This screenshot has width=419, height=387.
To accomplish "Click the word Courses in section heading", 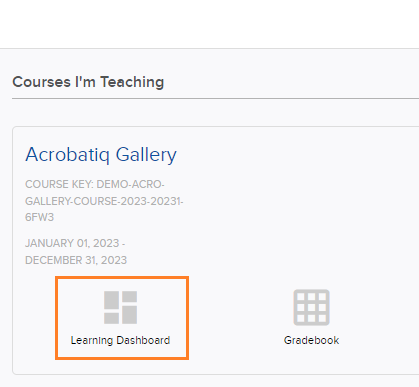I will [x=42, y=82].
